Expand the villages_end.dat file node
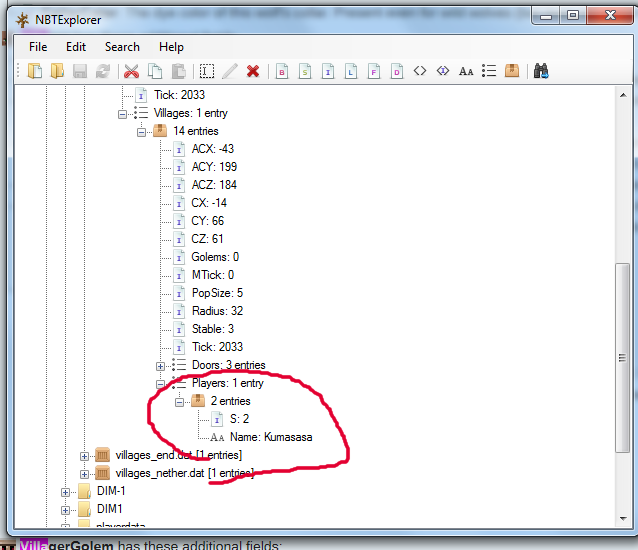 click(x=85, y=455)
